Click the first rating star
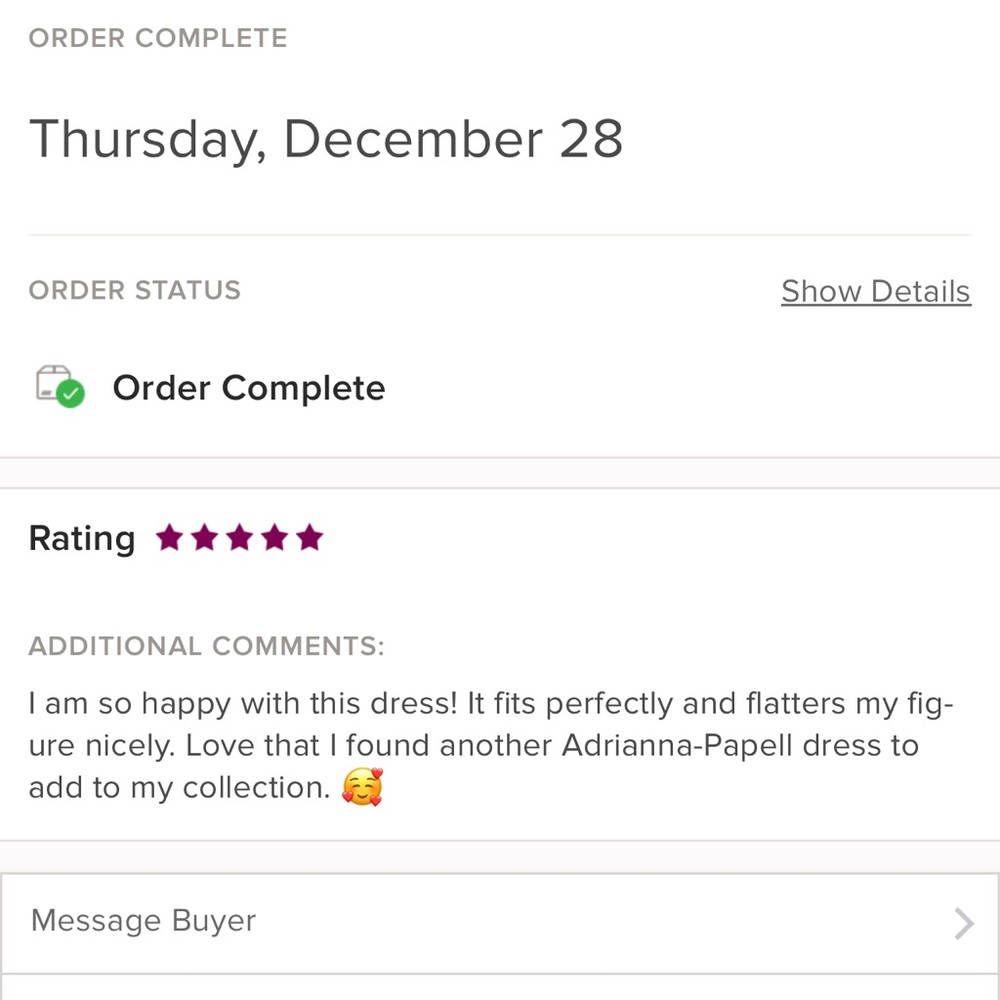Screen dimensions: 1000x1000 click(x=170, y=539)
